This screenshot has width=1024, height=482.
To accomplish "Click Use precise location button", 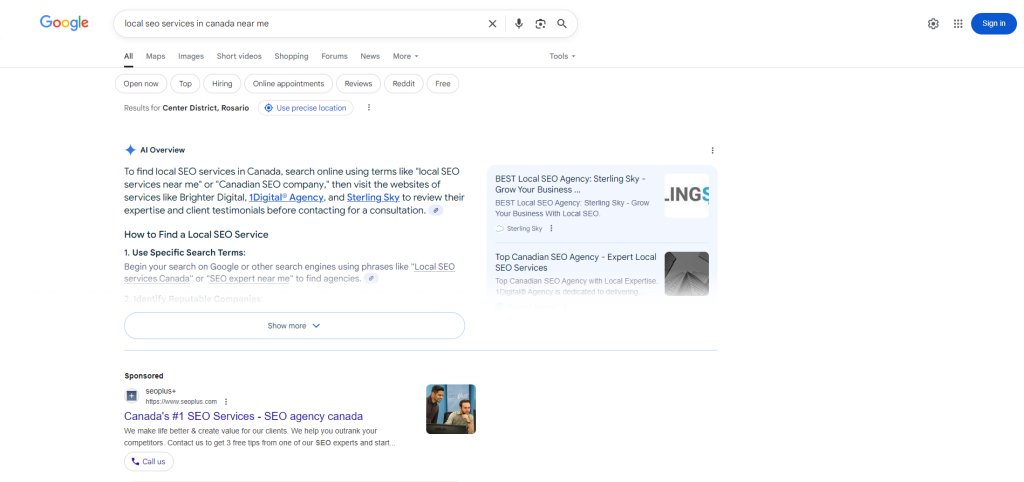I will pos(306,108).
